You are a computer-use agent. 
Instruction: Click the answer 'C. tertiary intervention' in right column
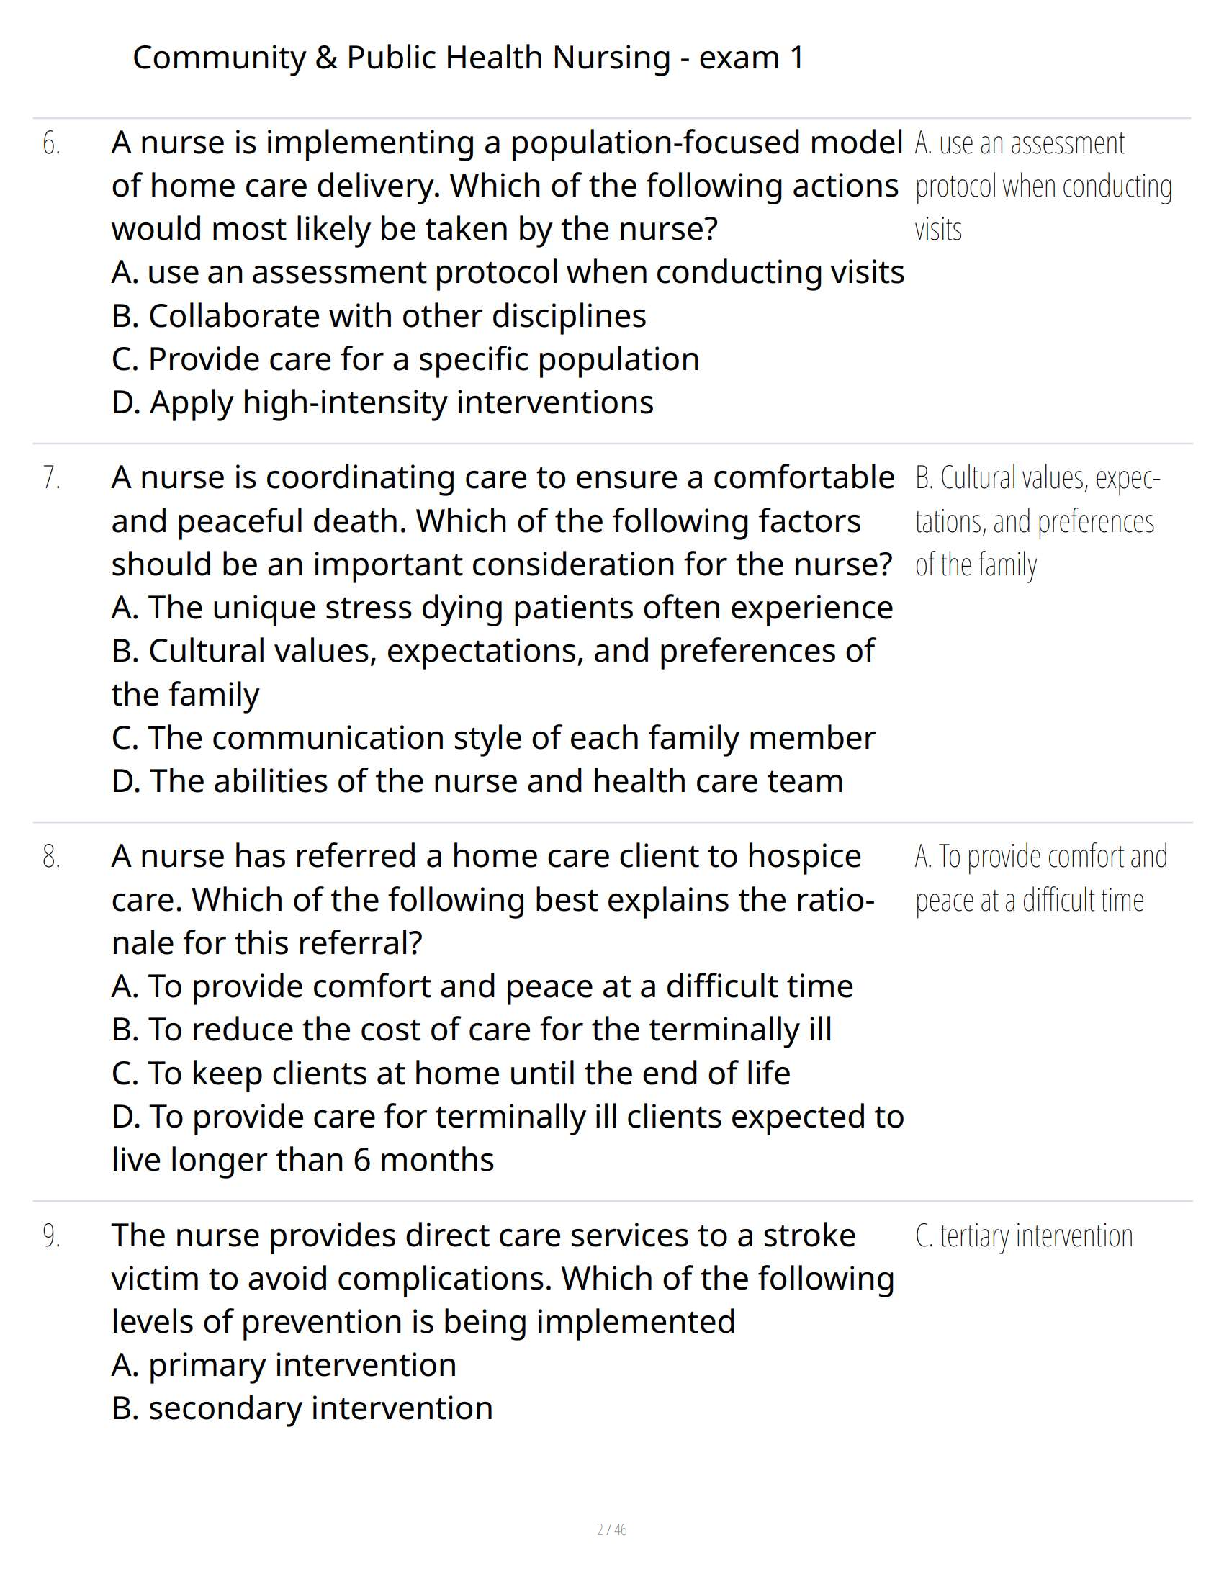[x=1023, y=1236]
